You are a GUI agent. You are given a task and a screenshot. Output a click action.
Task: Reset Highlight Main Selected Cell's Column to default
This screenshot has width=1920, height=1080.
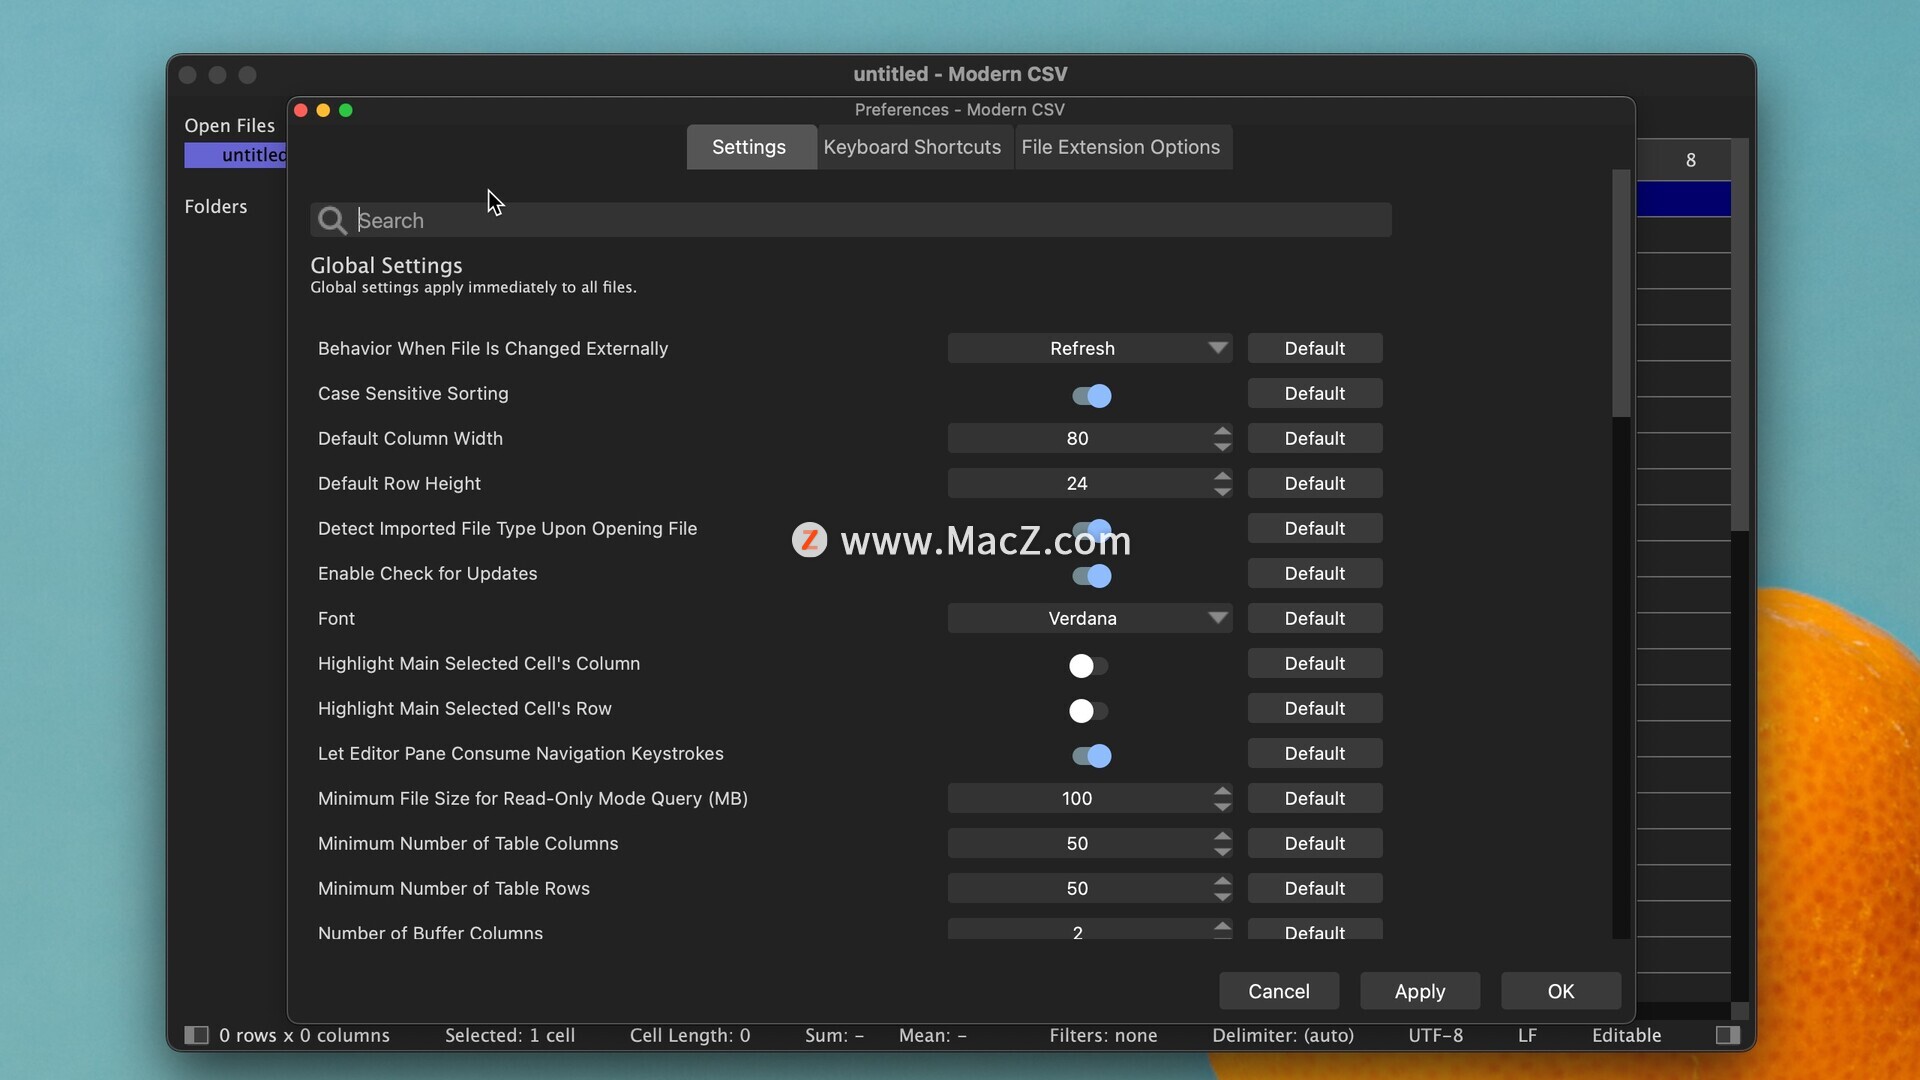[1315, 663]
